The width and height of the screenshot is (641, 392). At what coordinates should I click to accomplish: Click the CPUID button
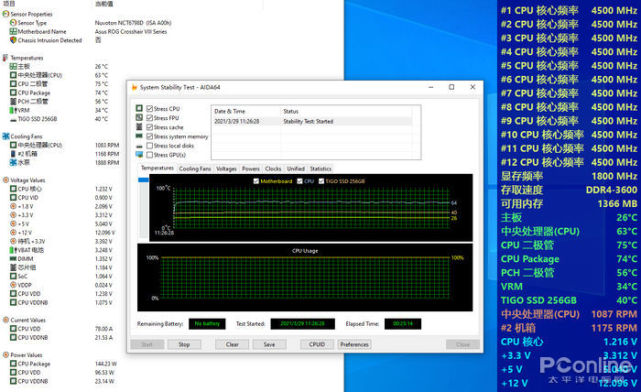[x=317, y=345]
